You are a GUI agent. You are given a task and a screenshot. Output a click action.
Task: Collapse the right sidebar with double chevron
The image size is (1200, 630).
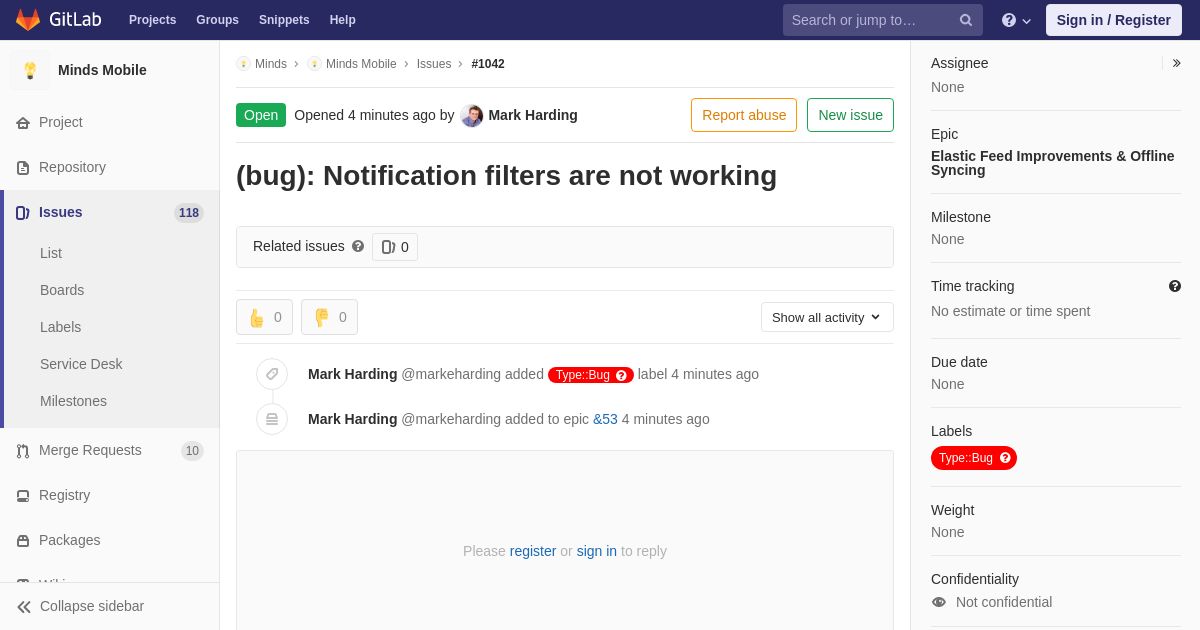pos(1176,63)
